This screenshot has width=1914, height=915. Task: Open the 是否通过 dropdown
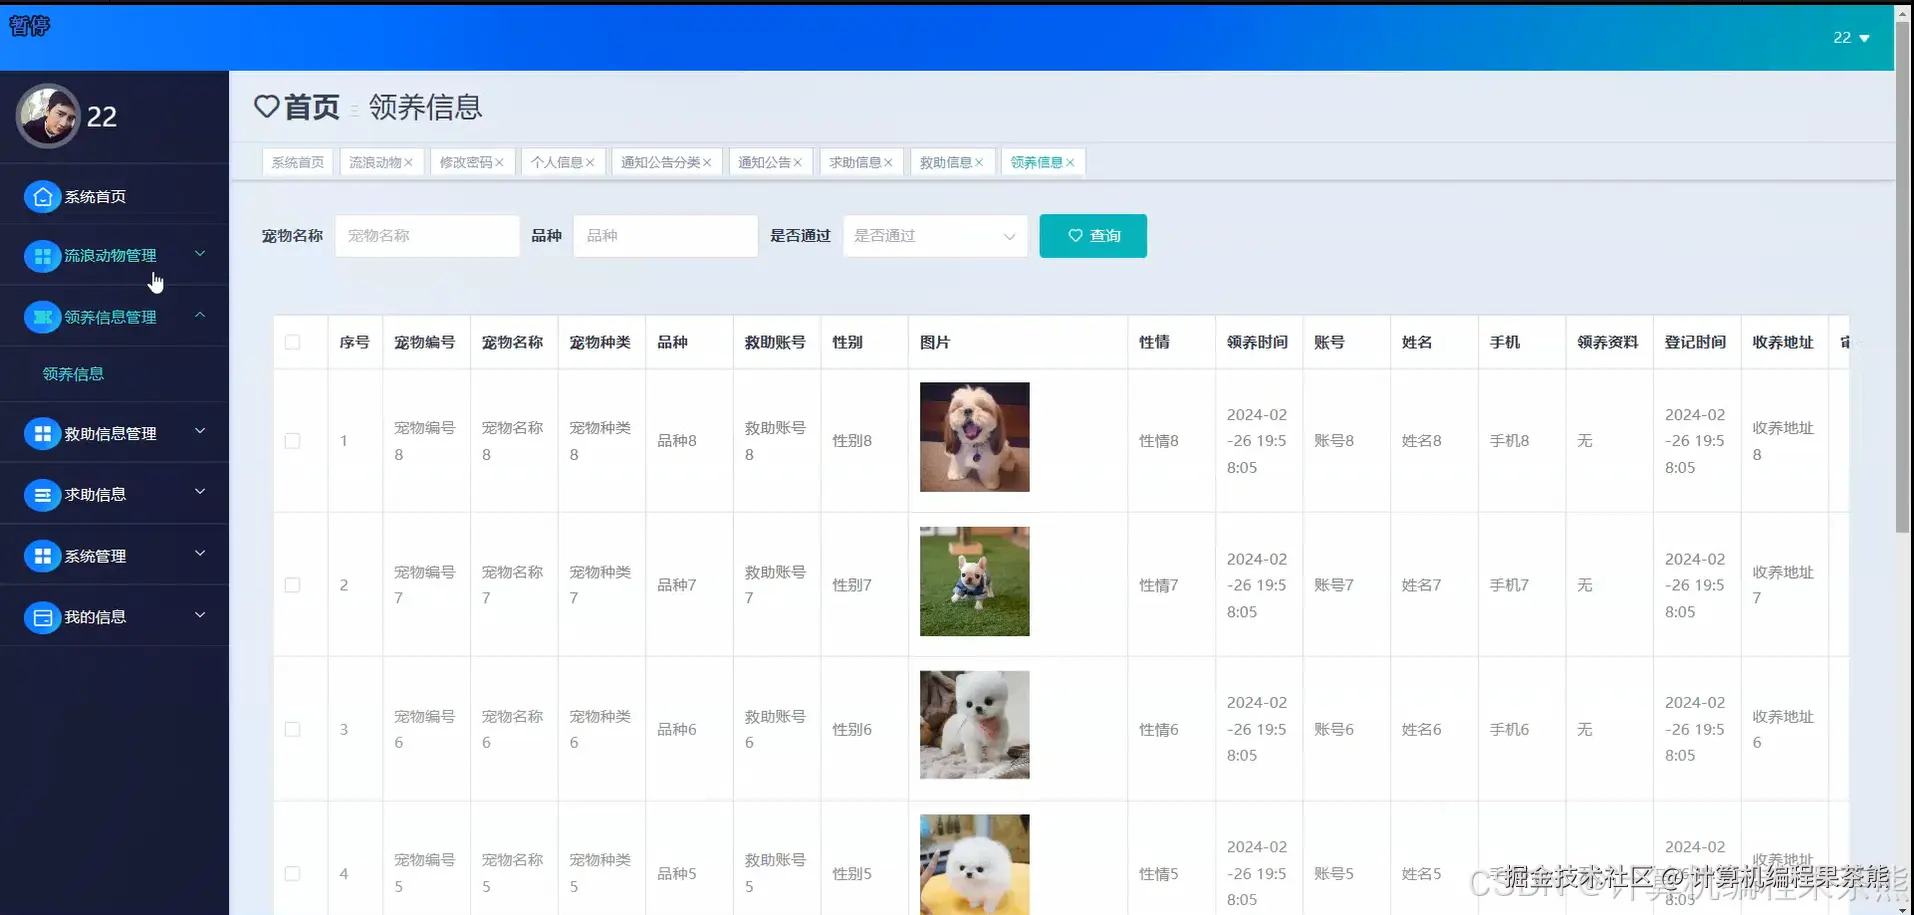(x=934, y=236)
